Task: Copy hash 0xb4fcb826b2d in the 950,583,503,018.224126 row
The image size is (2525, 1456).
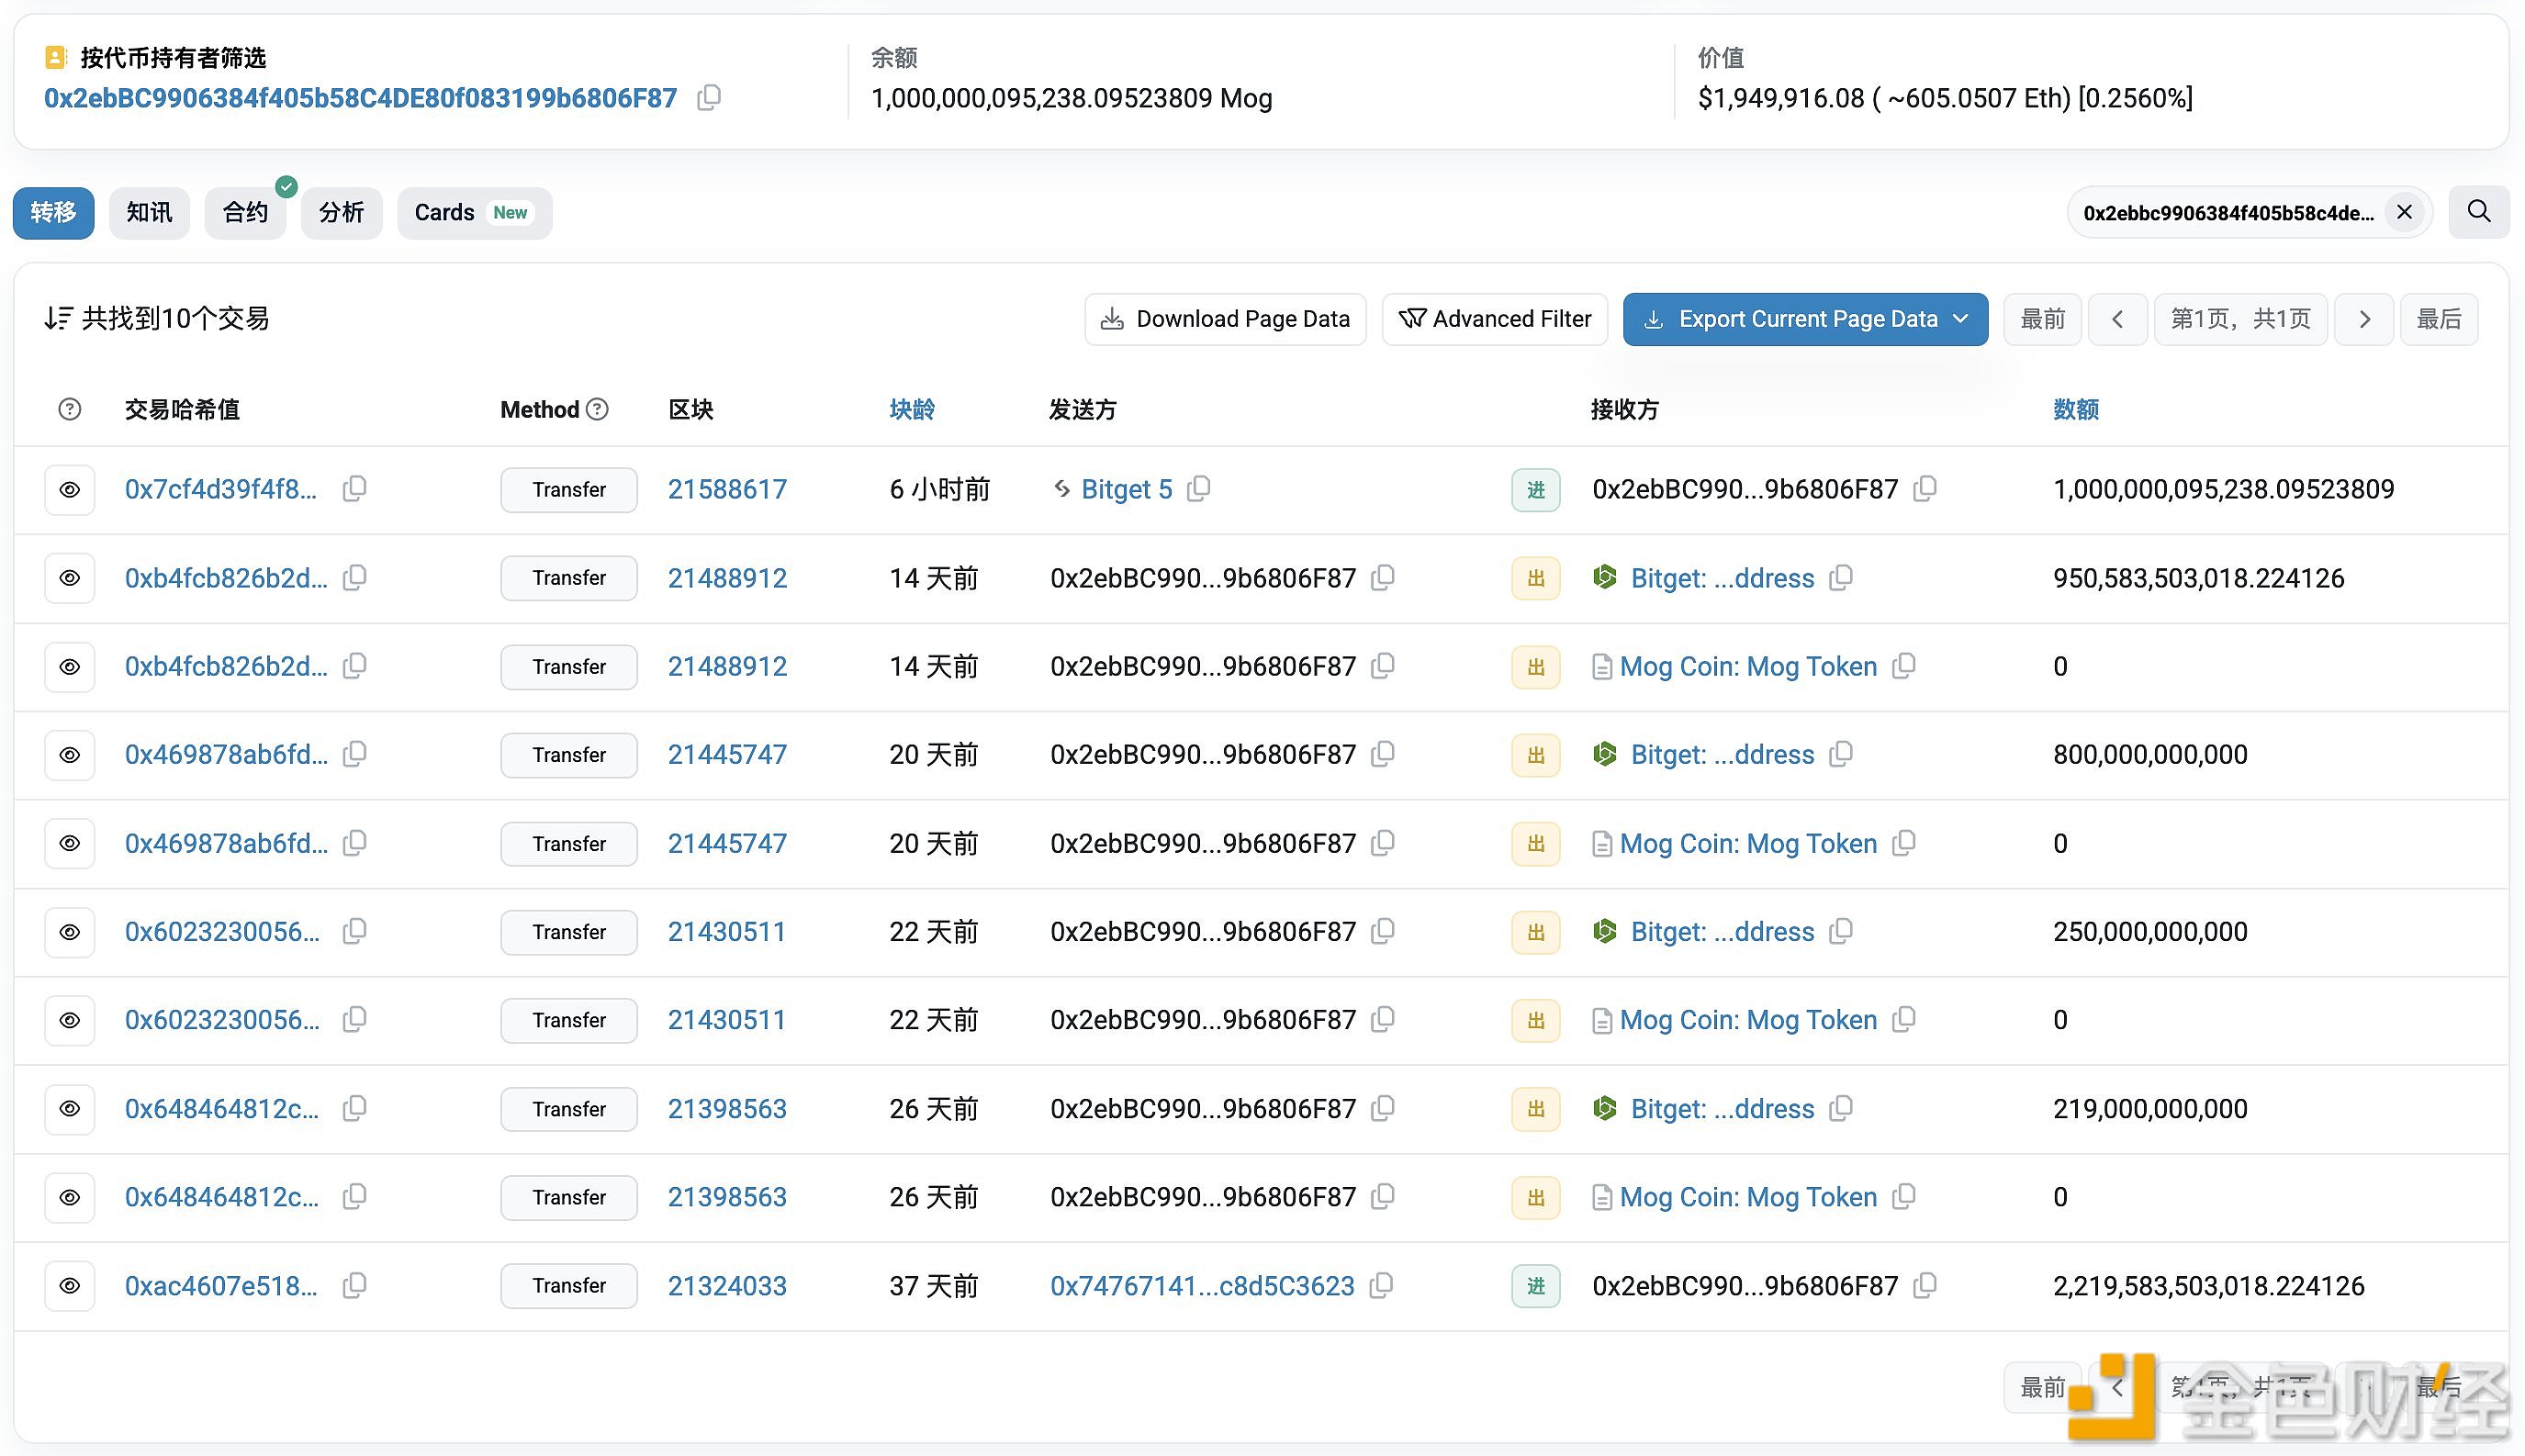Action: (354, 578)
